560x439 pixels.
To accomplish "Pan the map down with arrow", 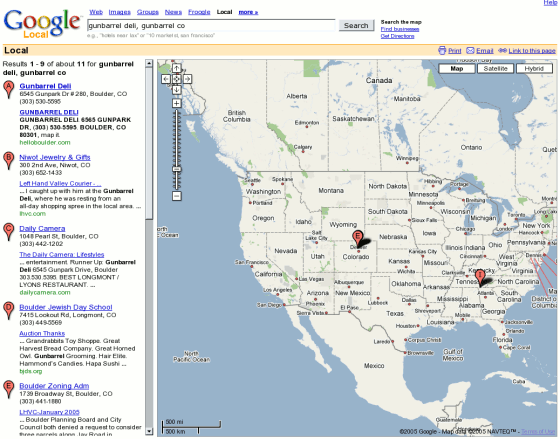I will click(x=176, y=89).
